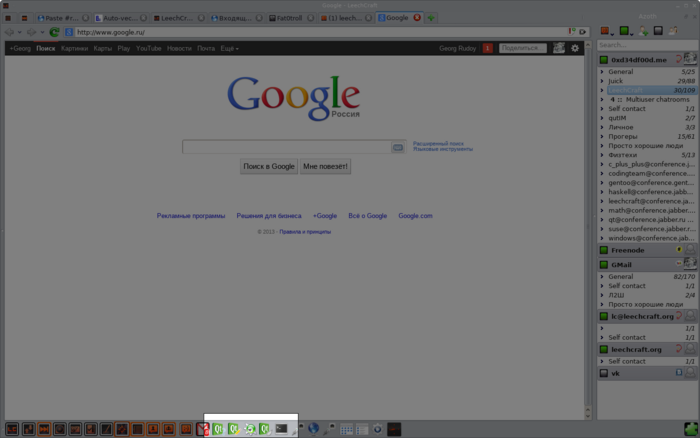700x438 pixels.
Task: Click the Google favicon beside the URL
Action: coord(69,32)
